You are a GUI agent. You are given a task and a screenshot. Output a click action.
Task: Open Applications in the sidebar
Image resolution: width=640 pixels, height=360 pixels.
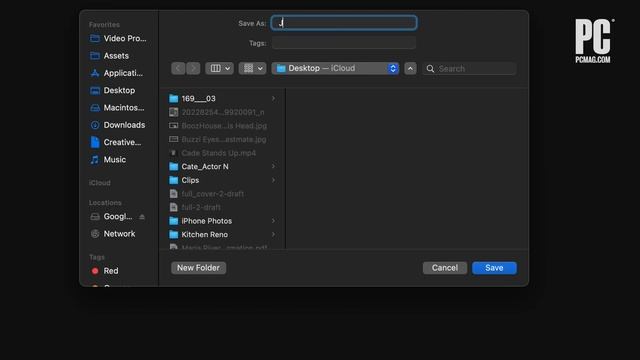pyautogui.click(x=116, y=73)
